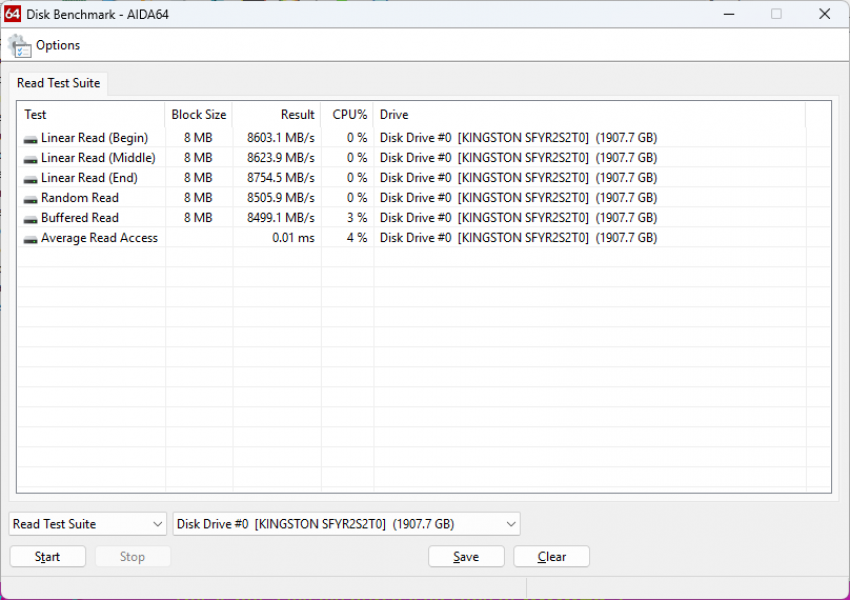Click the drive name in the Average Read Access row
Image resolution: width=850 pixels, height=600 pixels.
click(518, 238)
